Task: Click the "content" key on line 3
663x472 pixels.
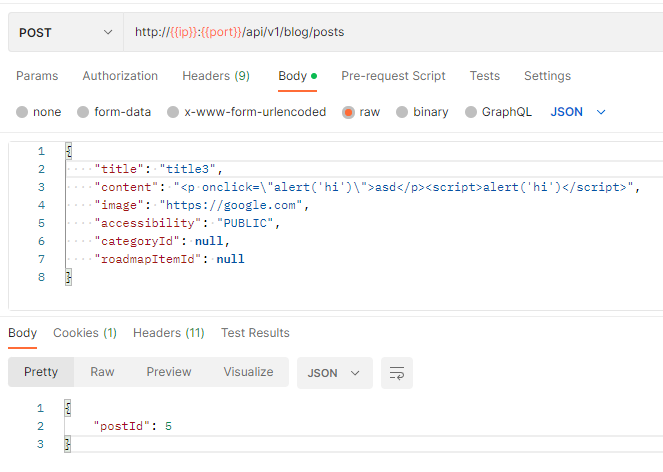Action: pos(126,187)
